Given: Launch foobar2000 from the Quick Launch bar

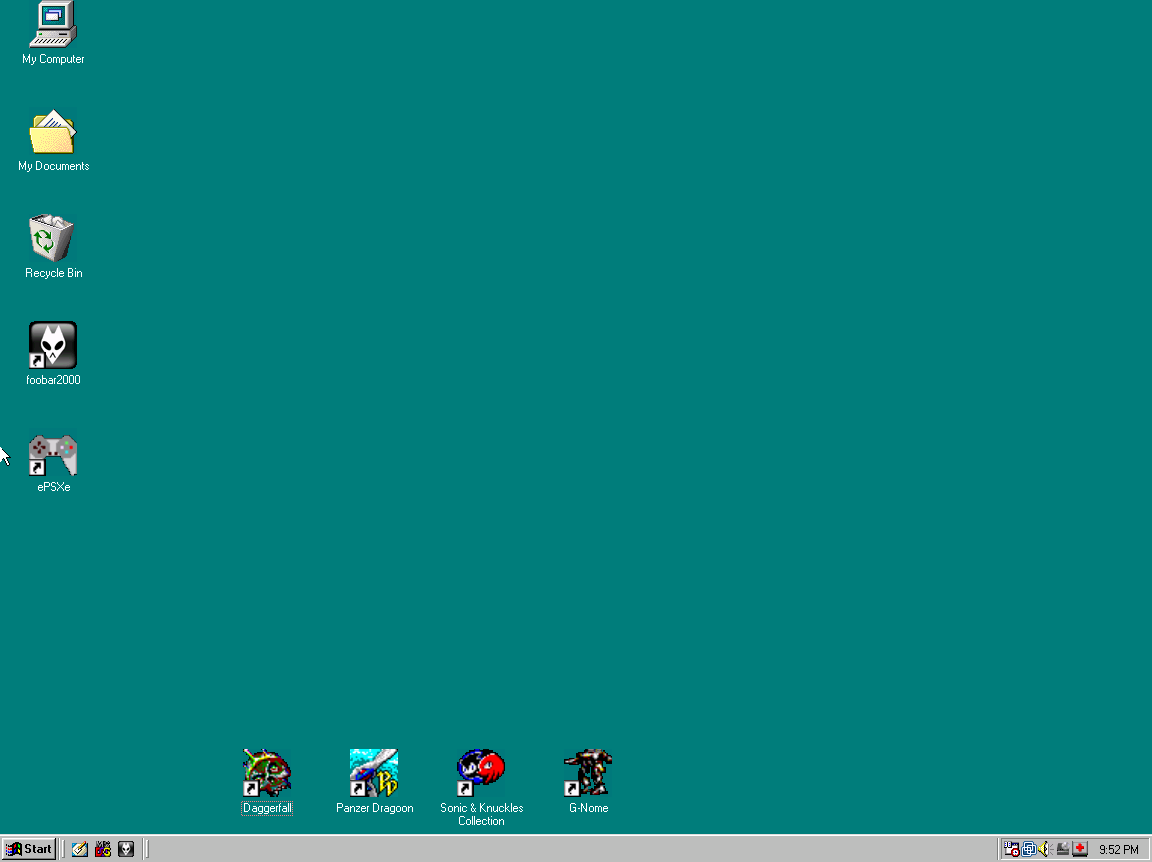Looking at the screenshot, I should (x=126, y=849).
